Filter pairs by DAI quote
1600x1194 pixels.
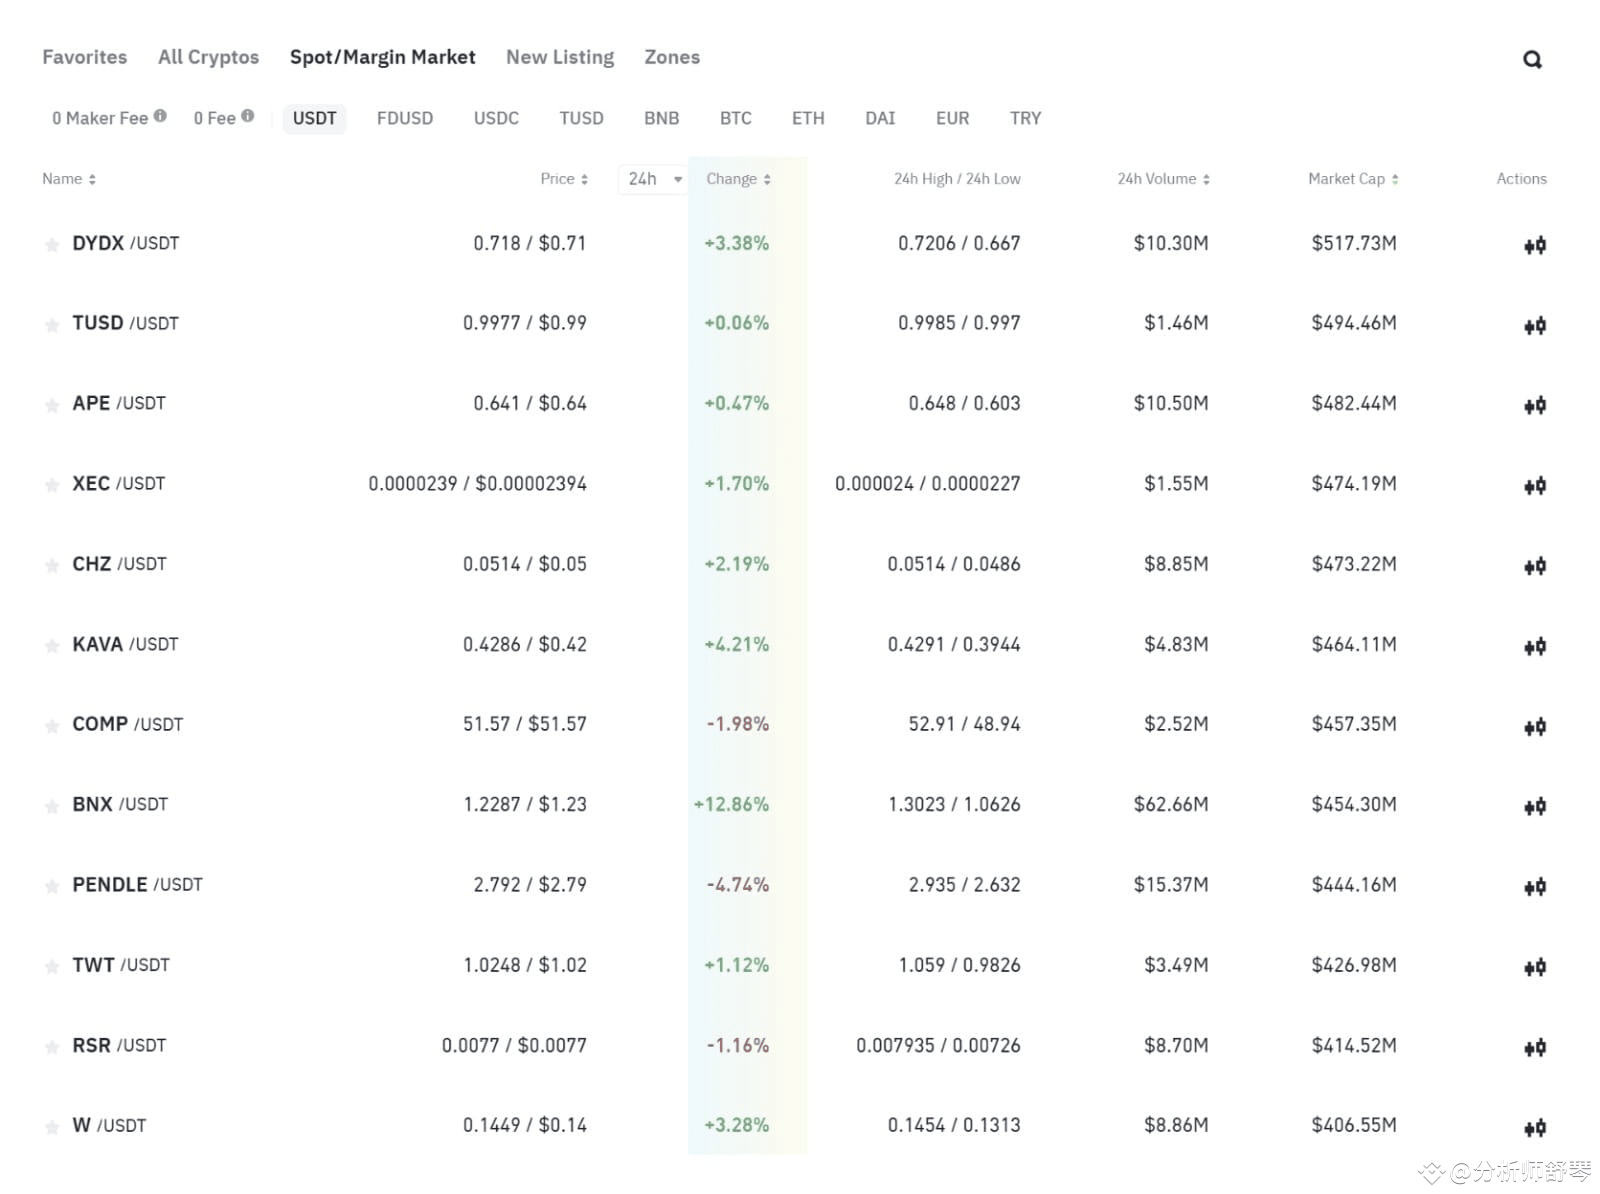(x=880, y=118)
